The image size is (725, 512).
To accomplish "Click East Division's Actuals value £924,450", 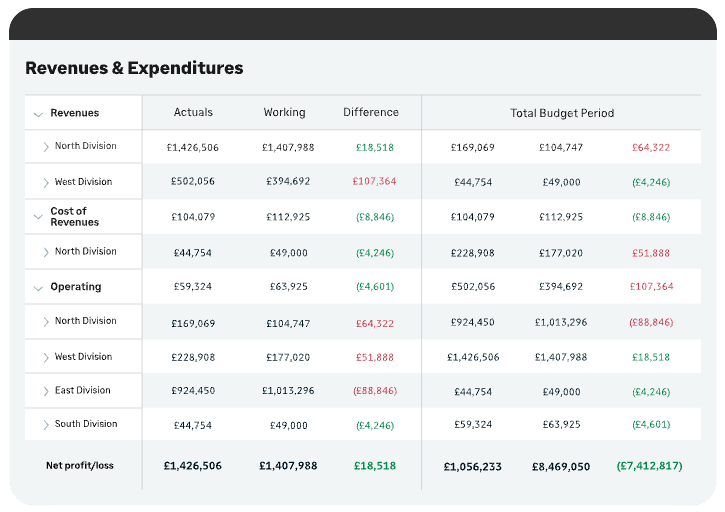I will click(x=193, y=391).
